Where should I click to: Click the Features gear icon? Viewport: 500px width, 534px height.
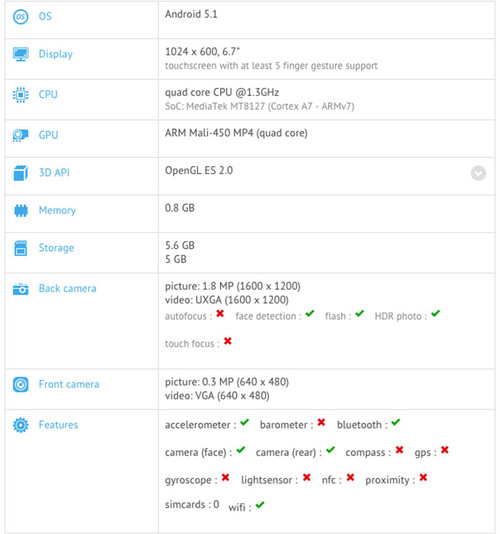(20, 425)
